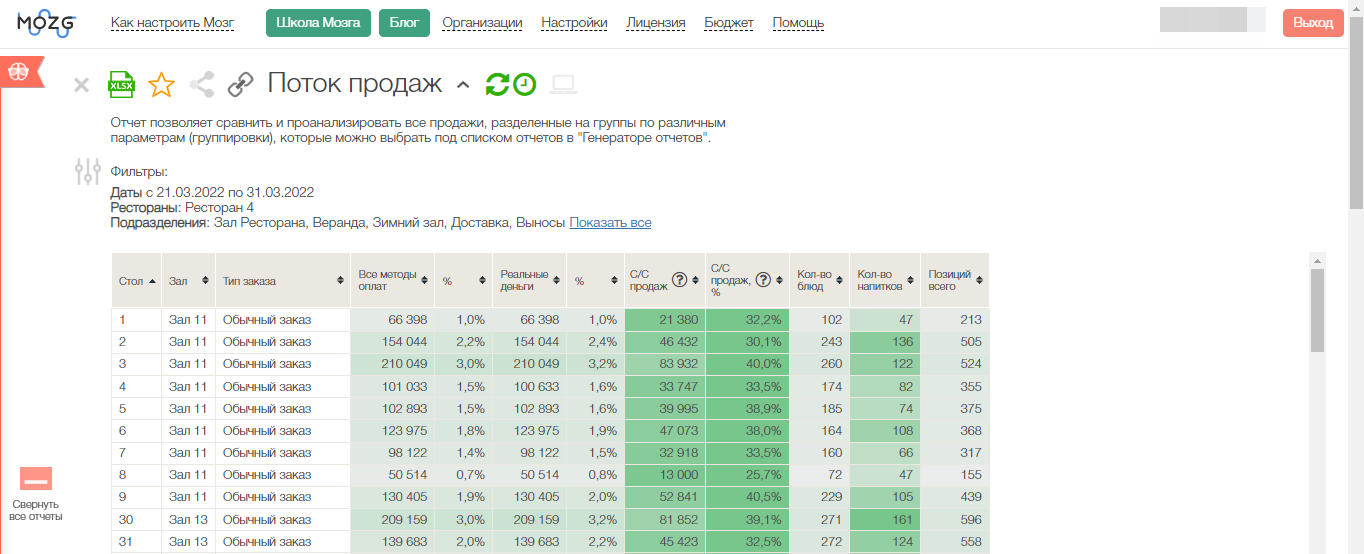Viewport: 1364px width, 554px height.
Task: Open the schedule clock icon
Action: pos(525,85)
